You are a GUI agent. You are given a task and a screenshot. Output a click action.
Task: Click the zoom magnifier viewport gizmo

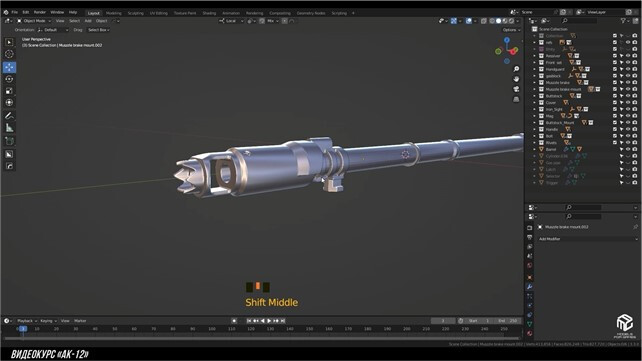(516, 69)
